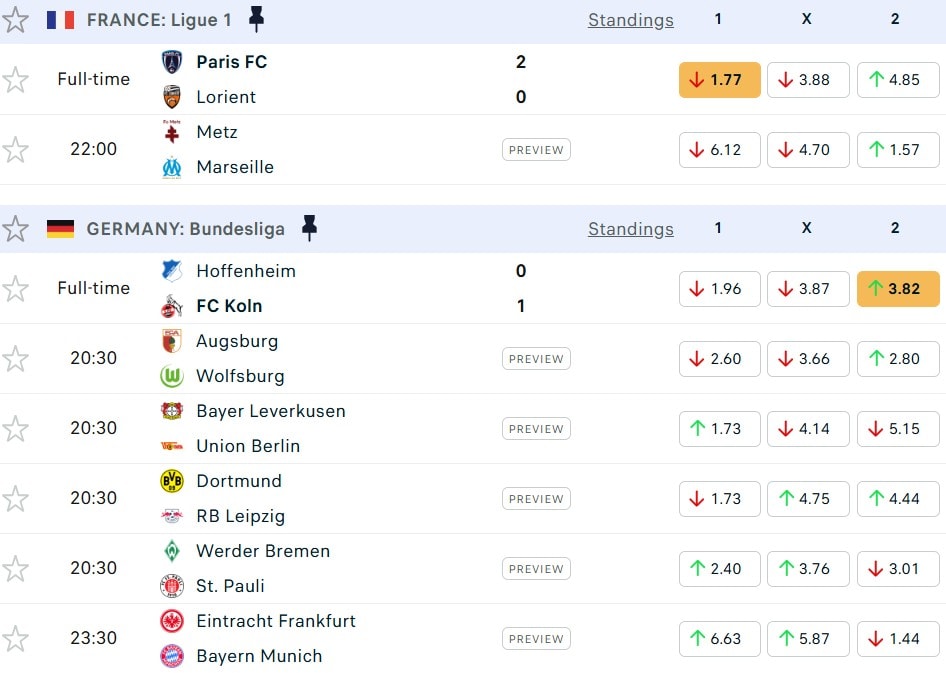Click the Marseille team logo
946x673 pixels.
(172, 167)
